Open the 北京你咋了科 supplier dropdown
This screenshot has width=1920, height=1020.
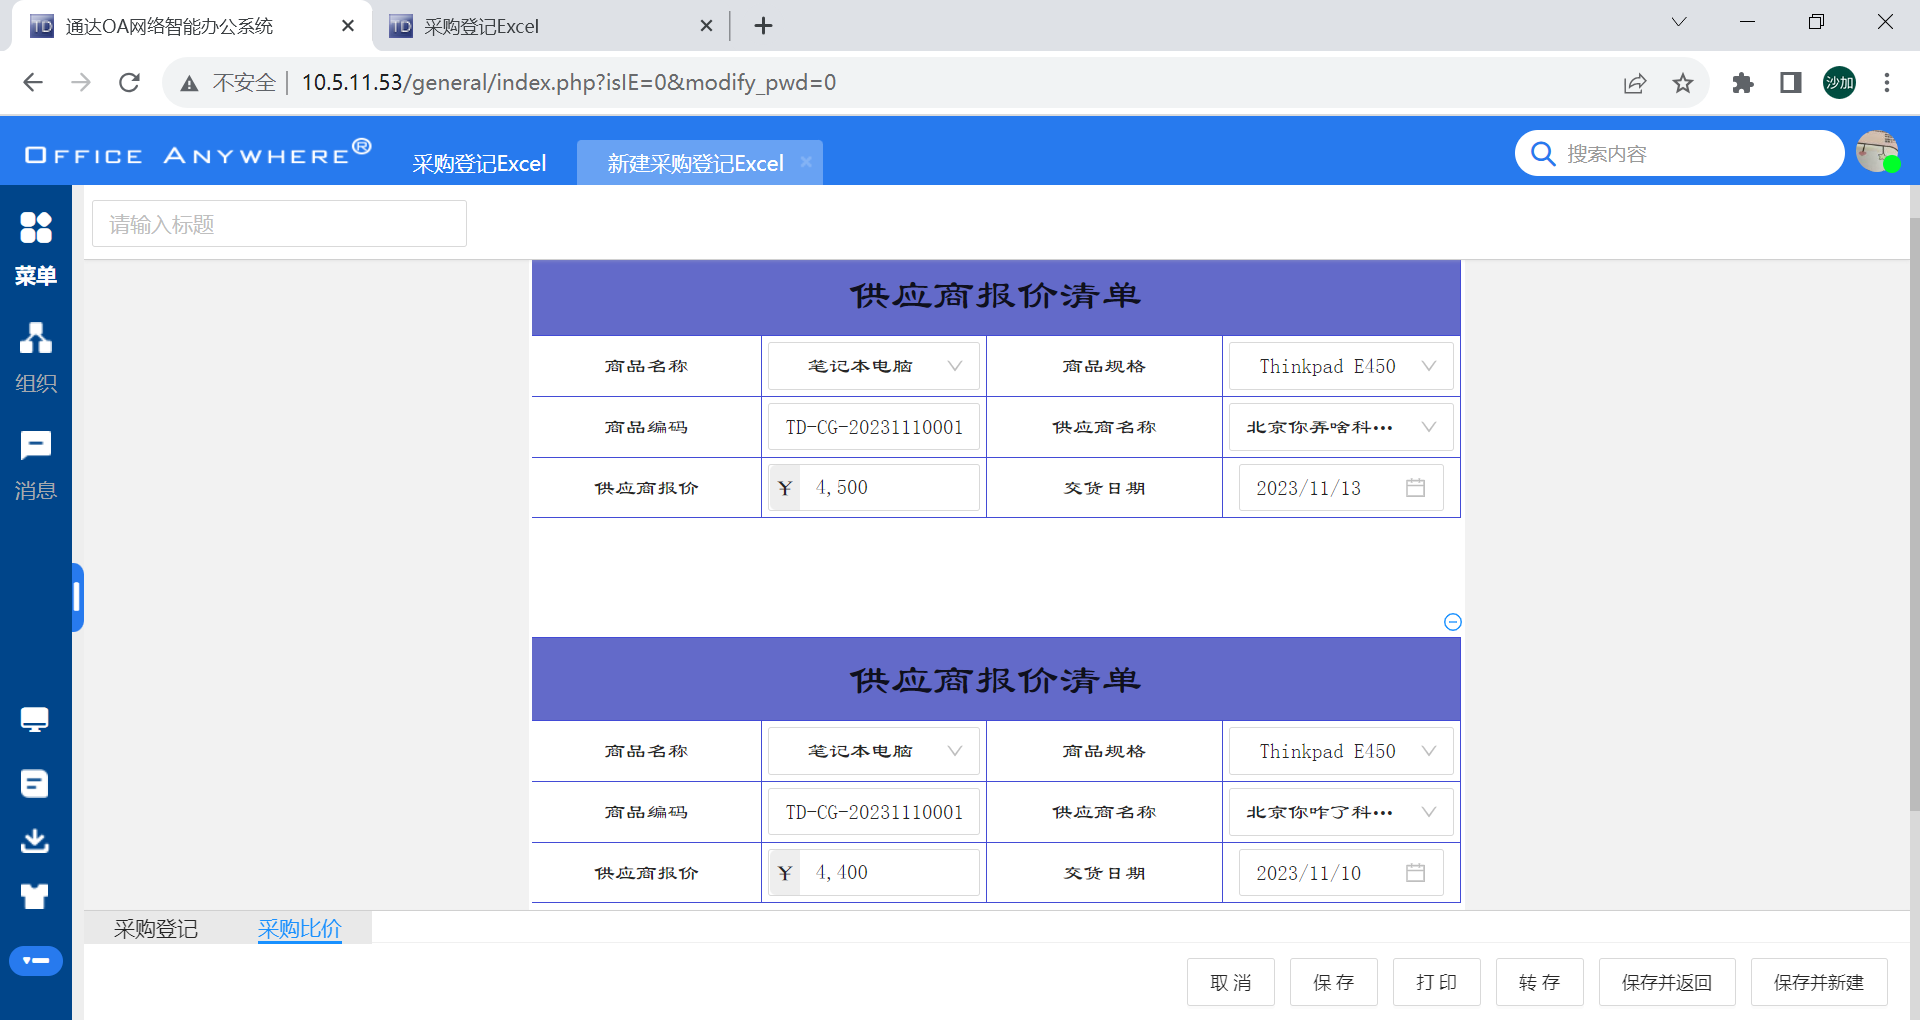(1428, 812)
